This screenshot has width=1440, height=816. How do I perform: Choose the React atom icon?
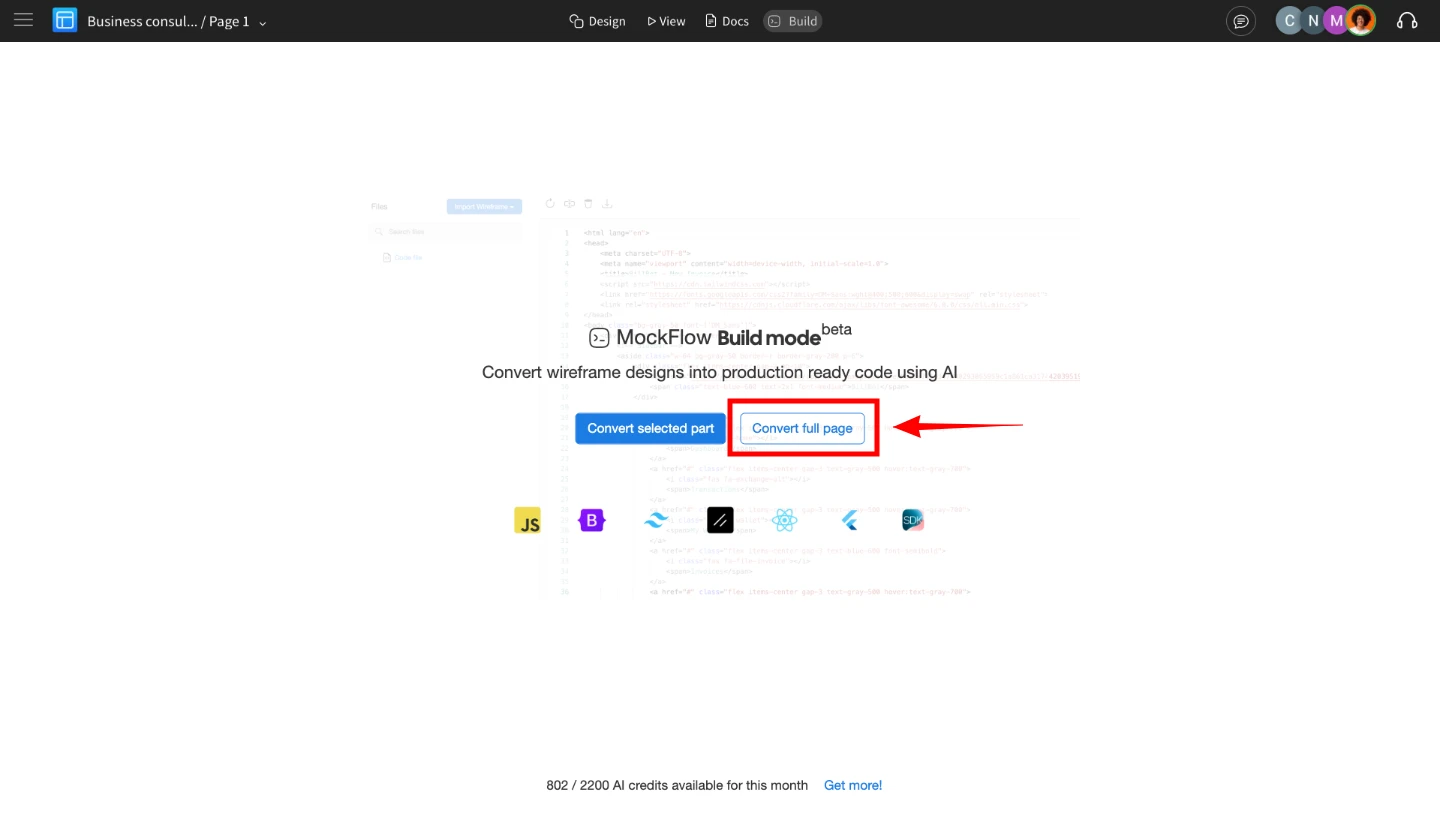pyautogui.click(x=784, y=520)
